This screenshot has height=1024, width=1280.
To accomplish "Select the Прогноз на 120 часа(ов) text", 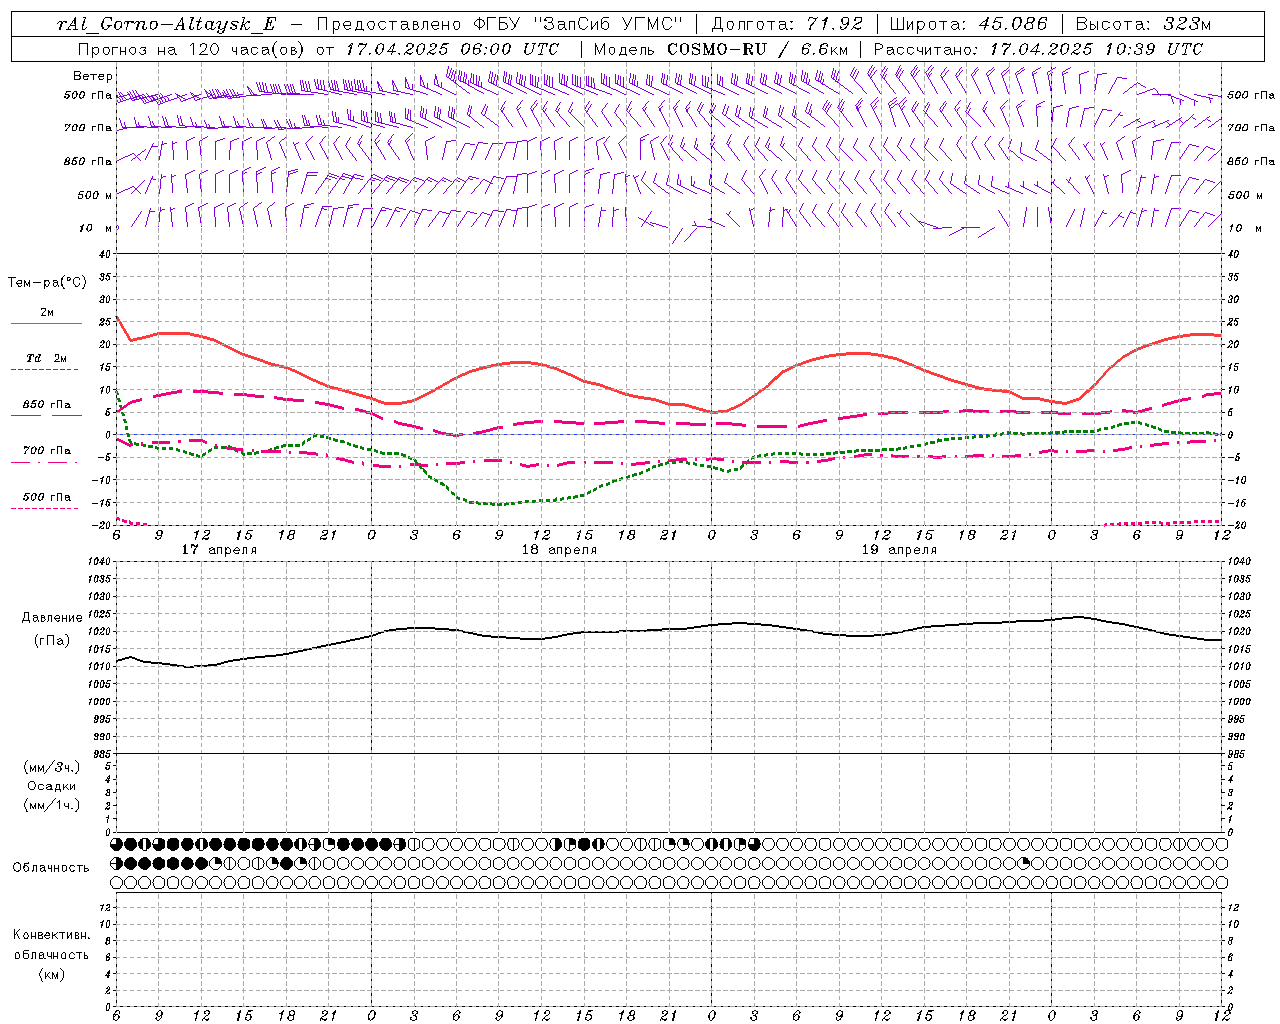I will pos(192,49).
